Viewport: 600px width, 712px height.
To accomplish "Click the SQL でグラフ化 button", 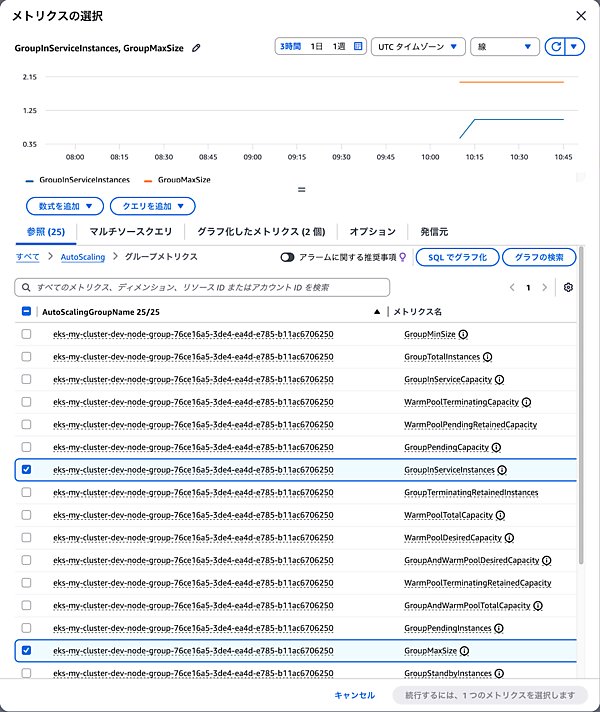I will click(457, 257).
